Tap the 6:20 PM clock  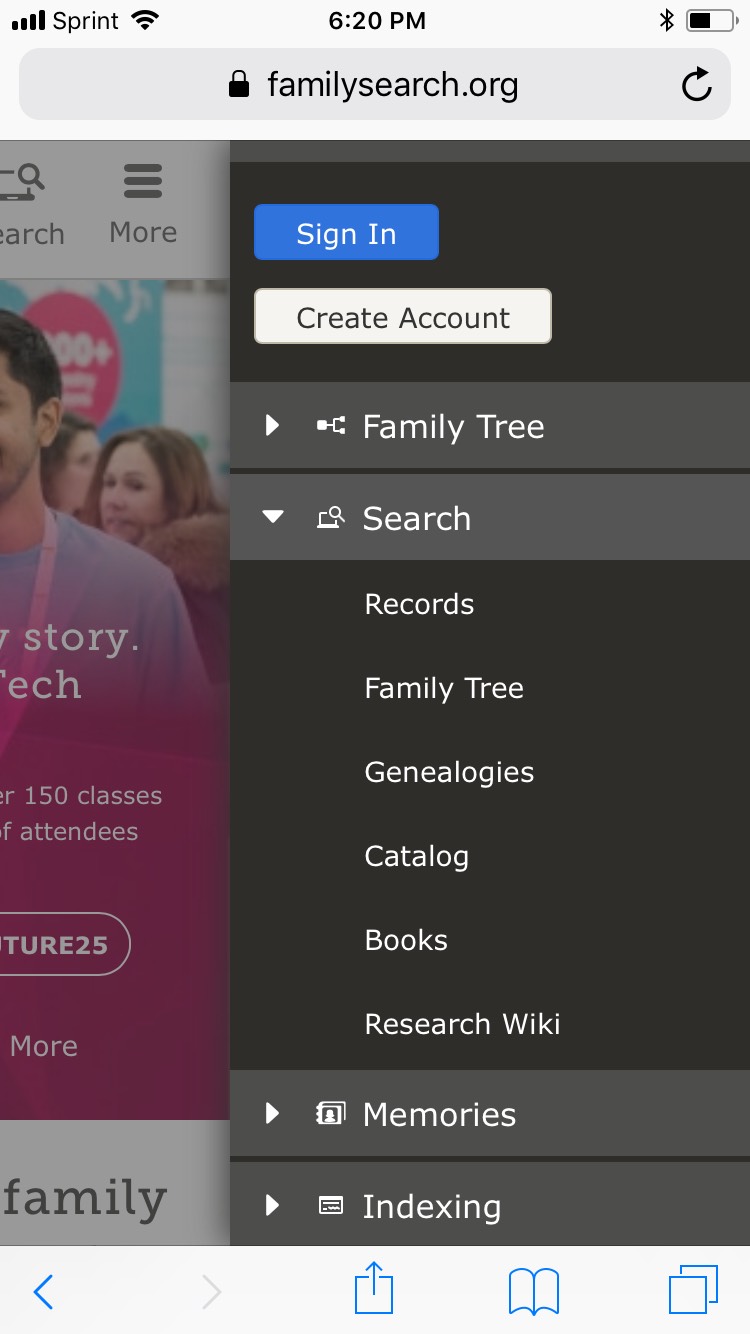click(376, 21)
